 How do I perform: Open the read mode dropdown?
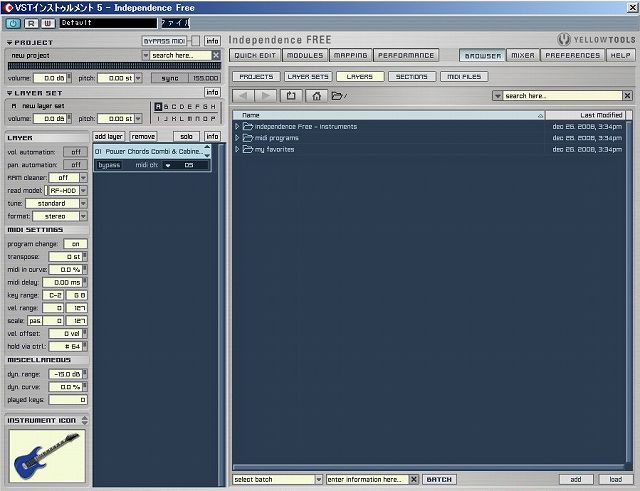pyautogui.click(x=83, y=191)
